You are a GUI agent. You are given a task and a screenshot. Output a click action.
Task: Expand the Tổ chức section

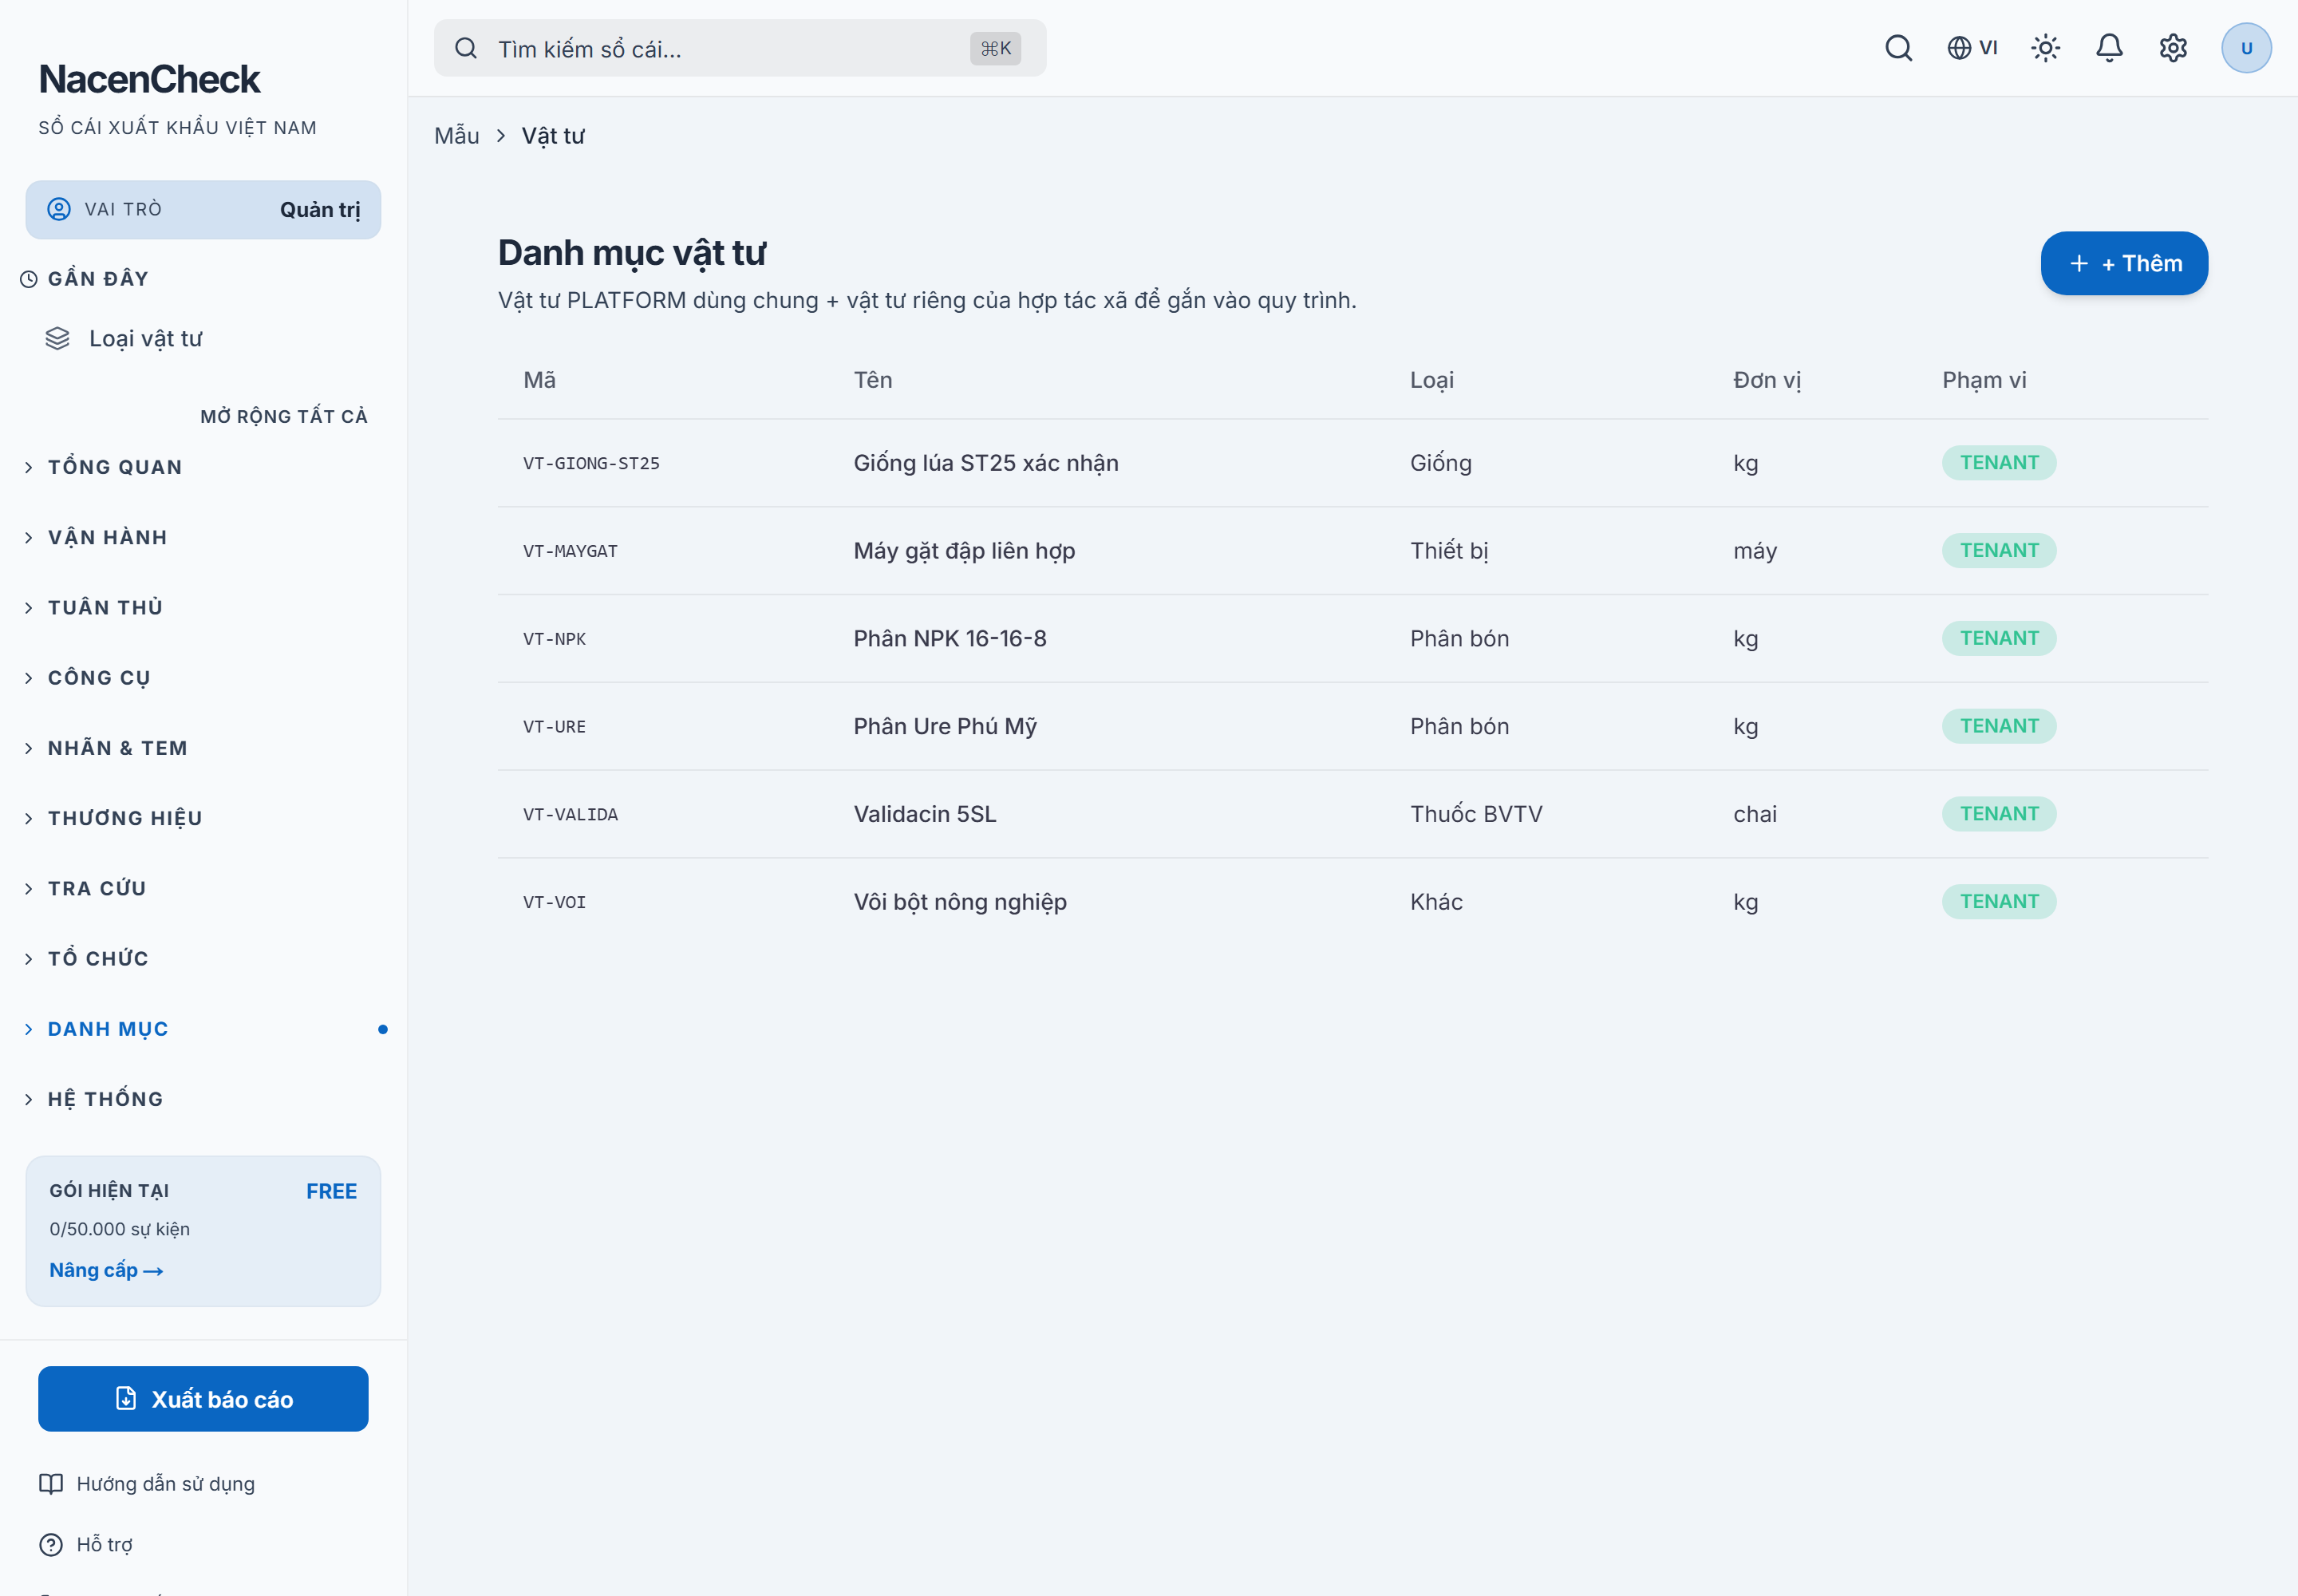203,958
